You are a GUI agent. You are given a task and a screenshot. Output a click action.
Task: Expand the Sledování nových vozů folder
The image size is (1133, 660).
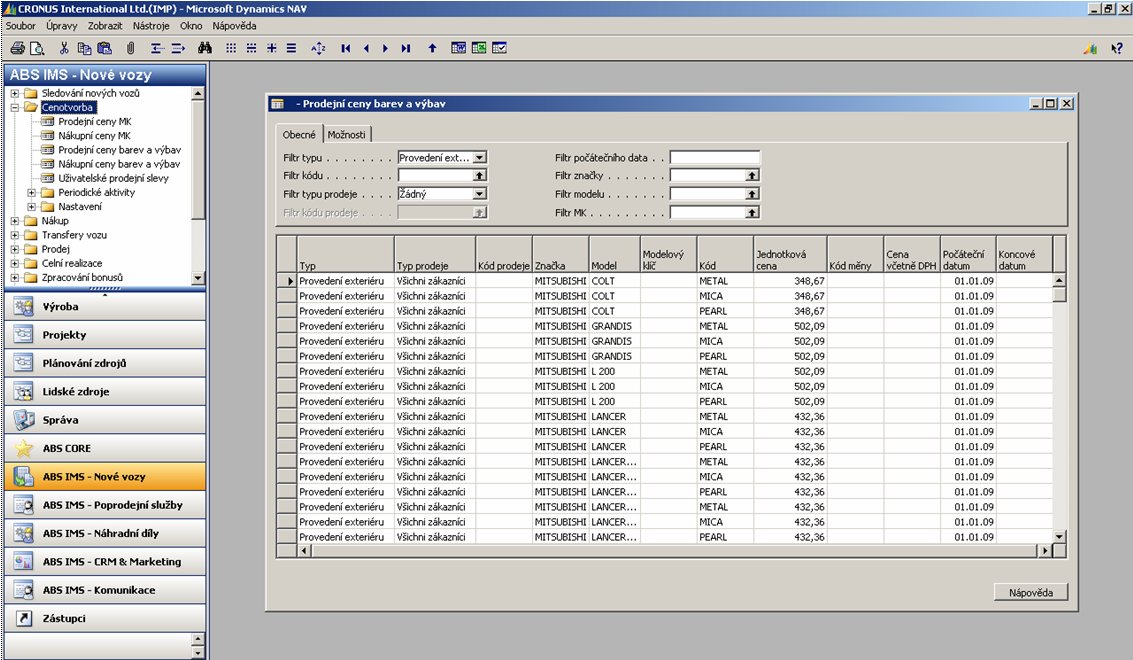14,93
